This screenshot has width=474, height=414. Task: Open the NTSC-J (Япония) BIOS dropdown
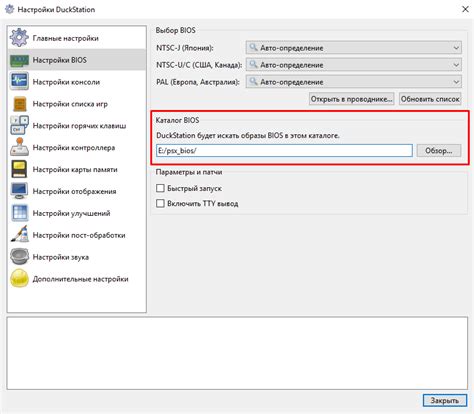click(354, 48)
